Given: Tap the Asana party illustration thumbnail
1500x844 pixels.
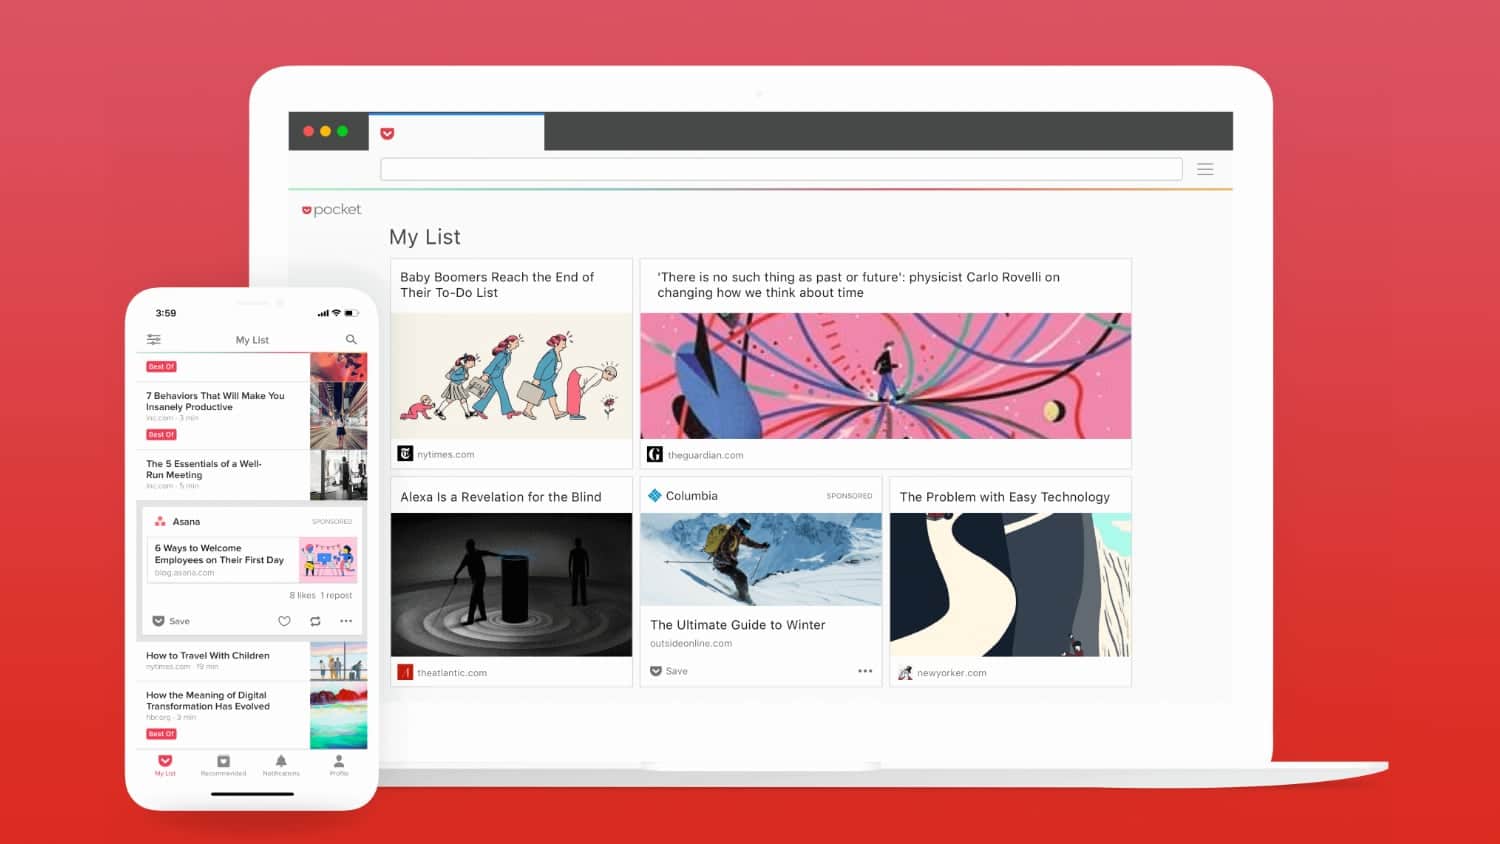Looking at the screenshot, I should pyautogui.click(x=328, y=560).
